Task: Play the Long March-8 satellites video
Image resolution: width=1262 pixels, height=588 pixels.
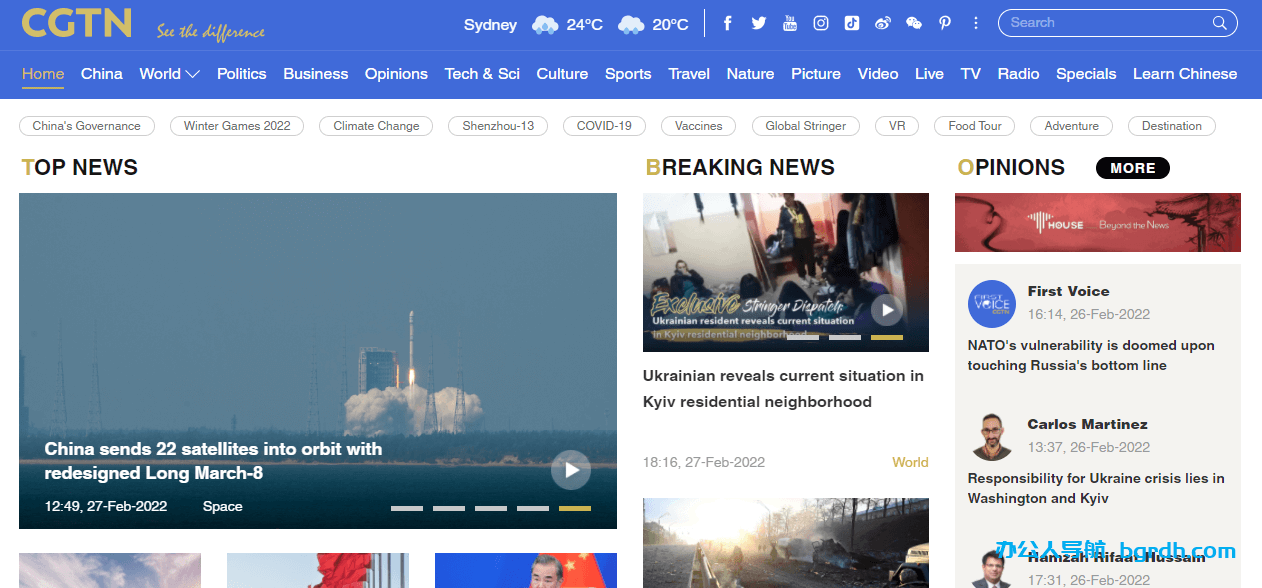Action: (x=571, y=469)
